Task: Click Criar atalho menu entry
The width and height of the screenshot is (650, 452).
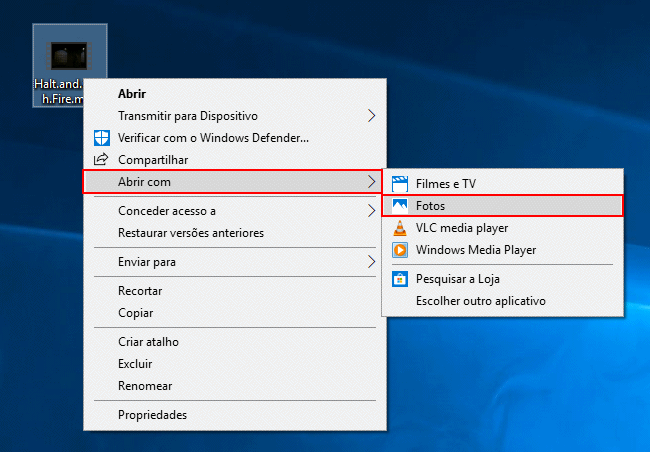Action: coord(148,342)
